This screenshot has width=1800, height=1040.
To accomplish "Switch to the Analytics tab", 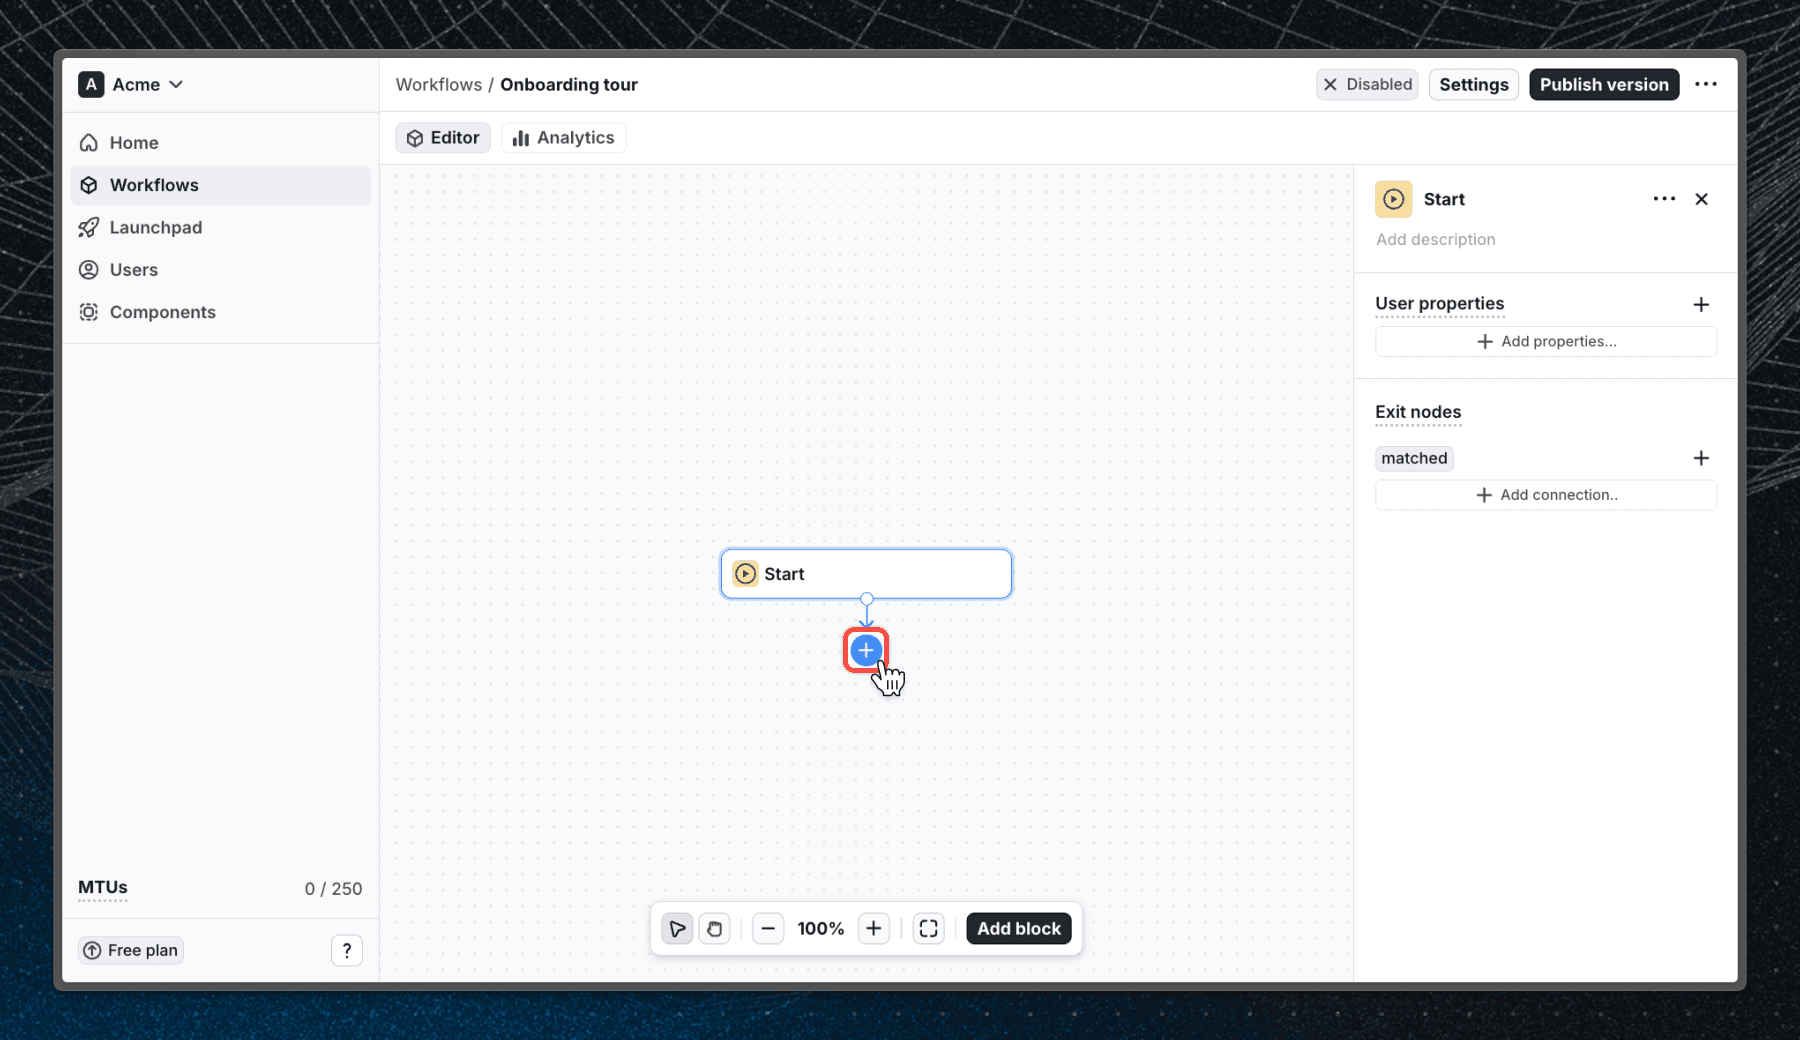I will (564, 138).
